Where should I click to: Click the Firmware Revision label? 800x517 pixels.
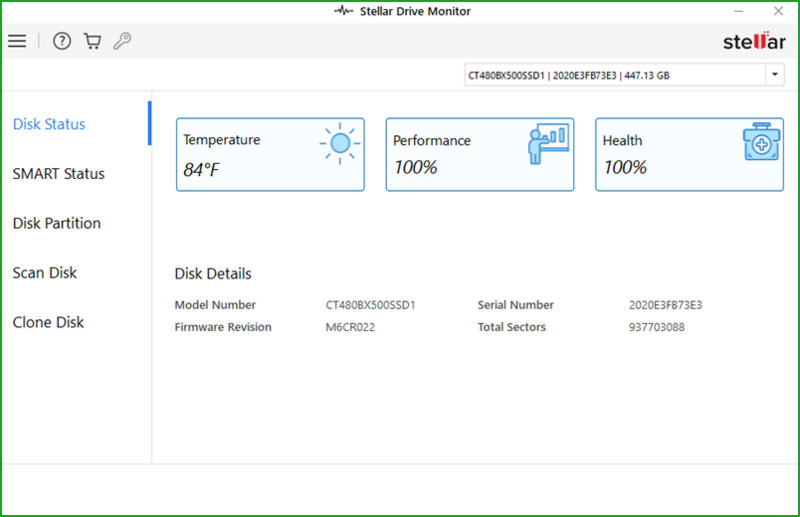[223, 327]
